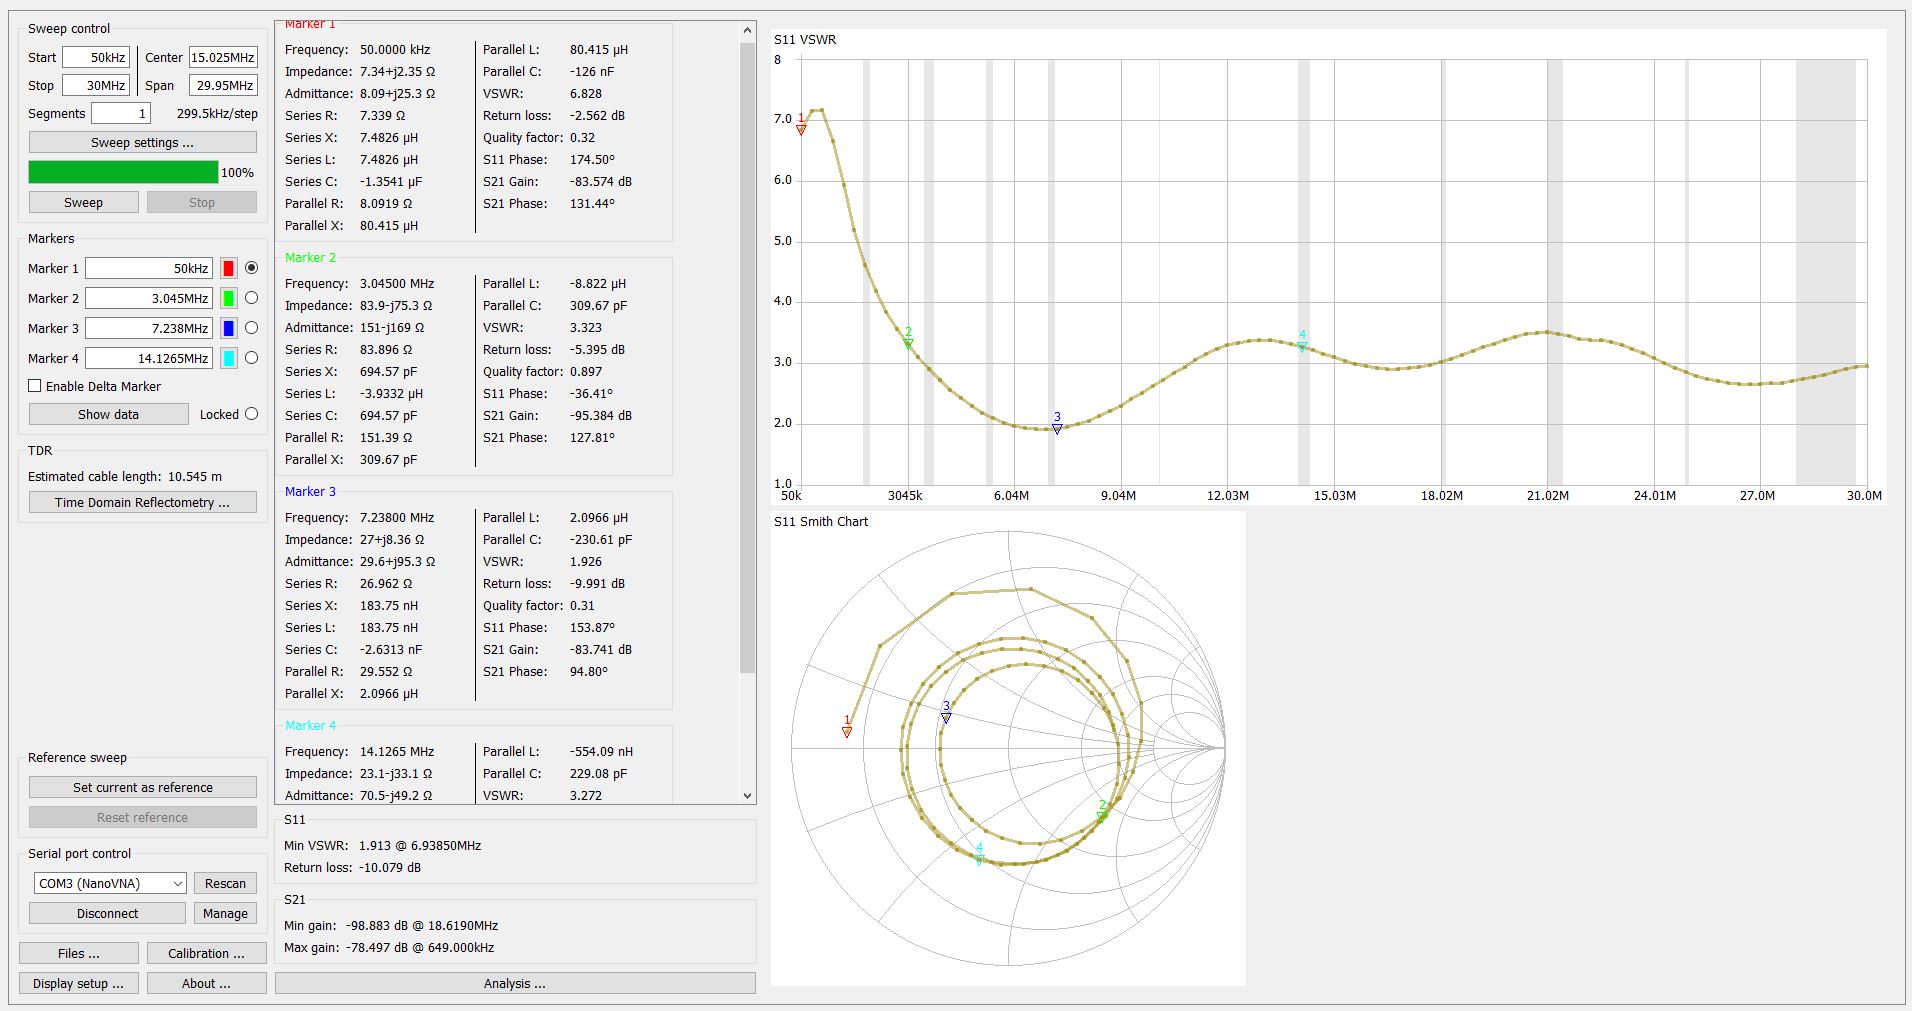Click the sweep Start frequency field

coord(96,57)
